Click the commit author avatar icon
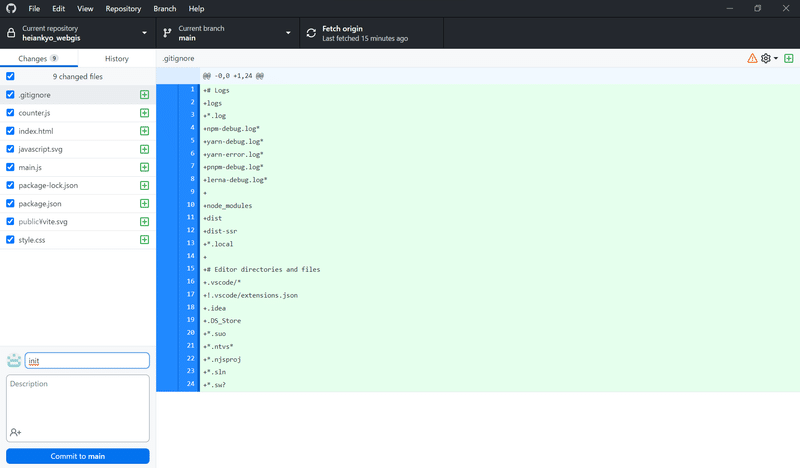The width and height of the screenshot is (800, 468). click(x=14, y=360)
